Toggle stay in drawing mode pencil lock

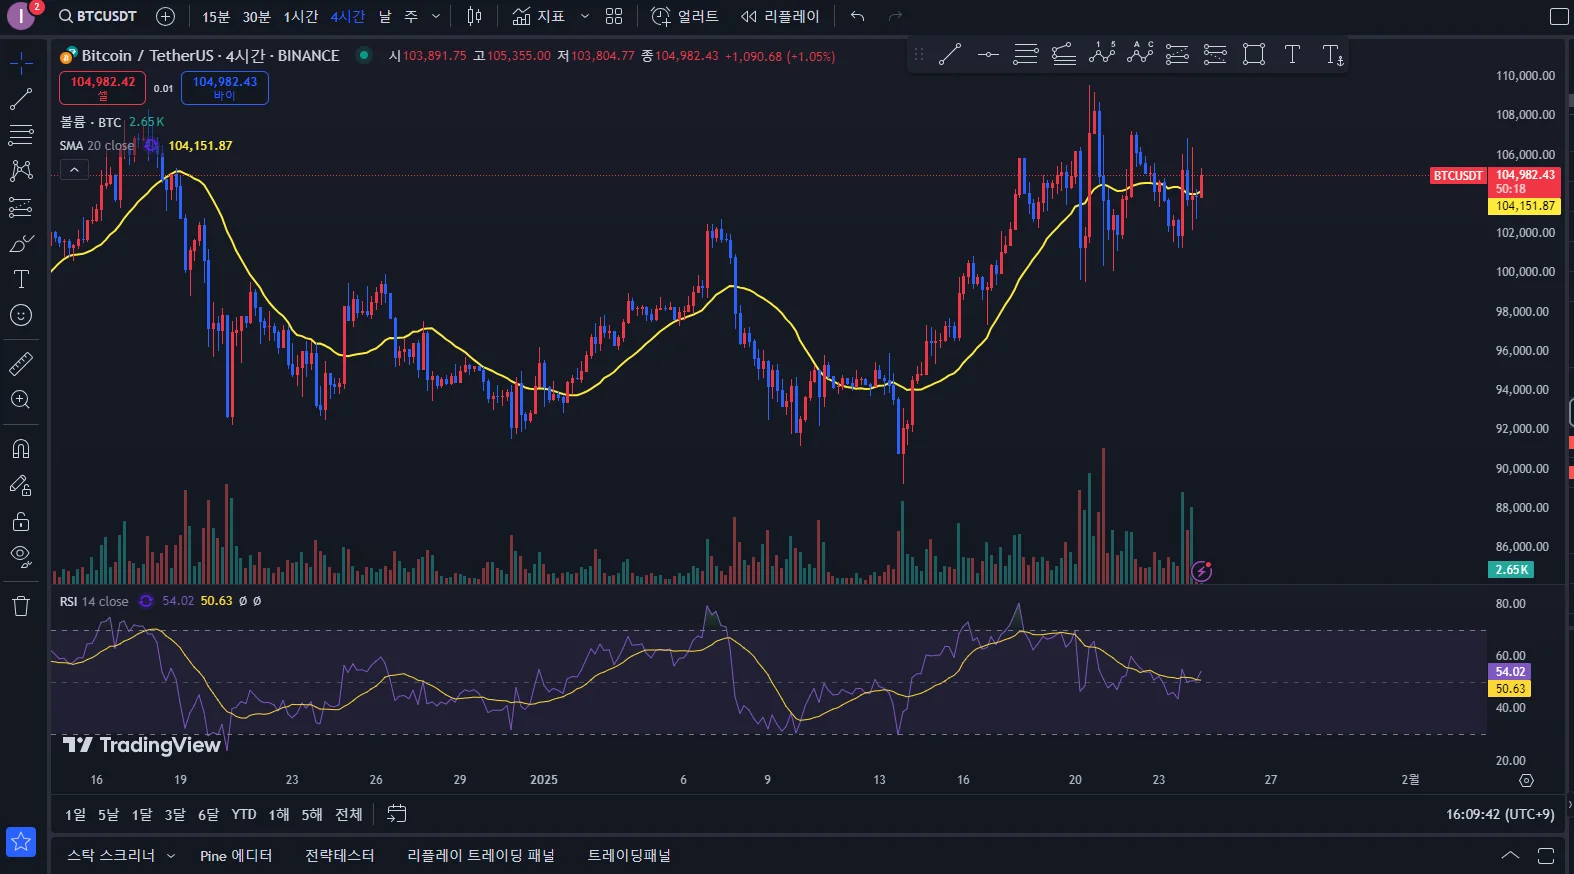click(21, 485)
